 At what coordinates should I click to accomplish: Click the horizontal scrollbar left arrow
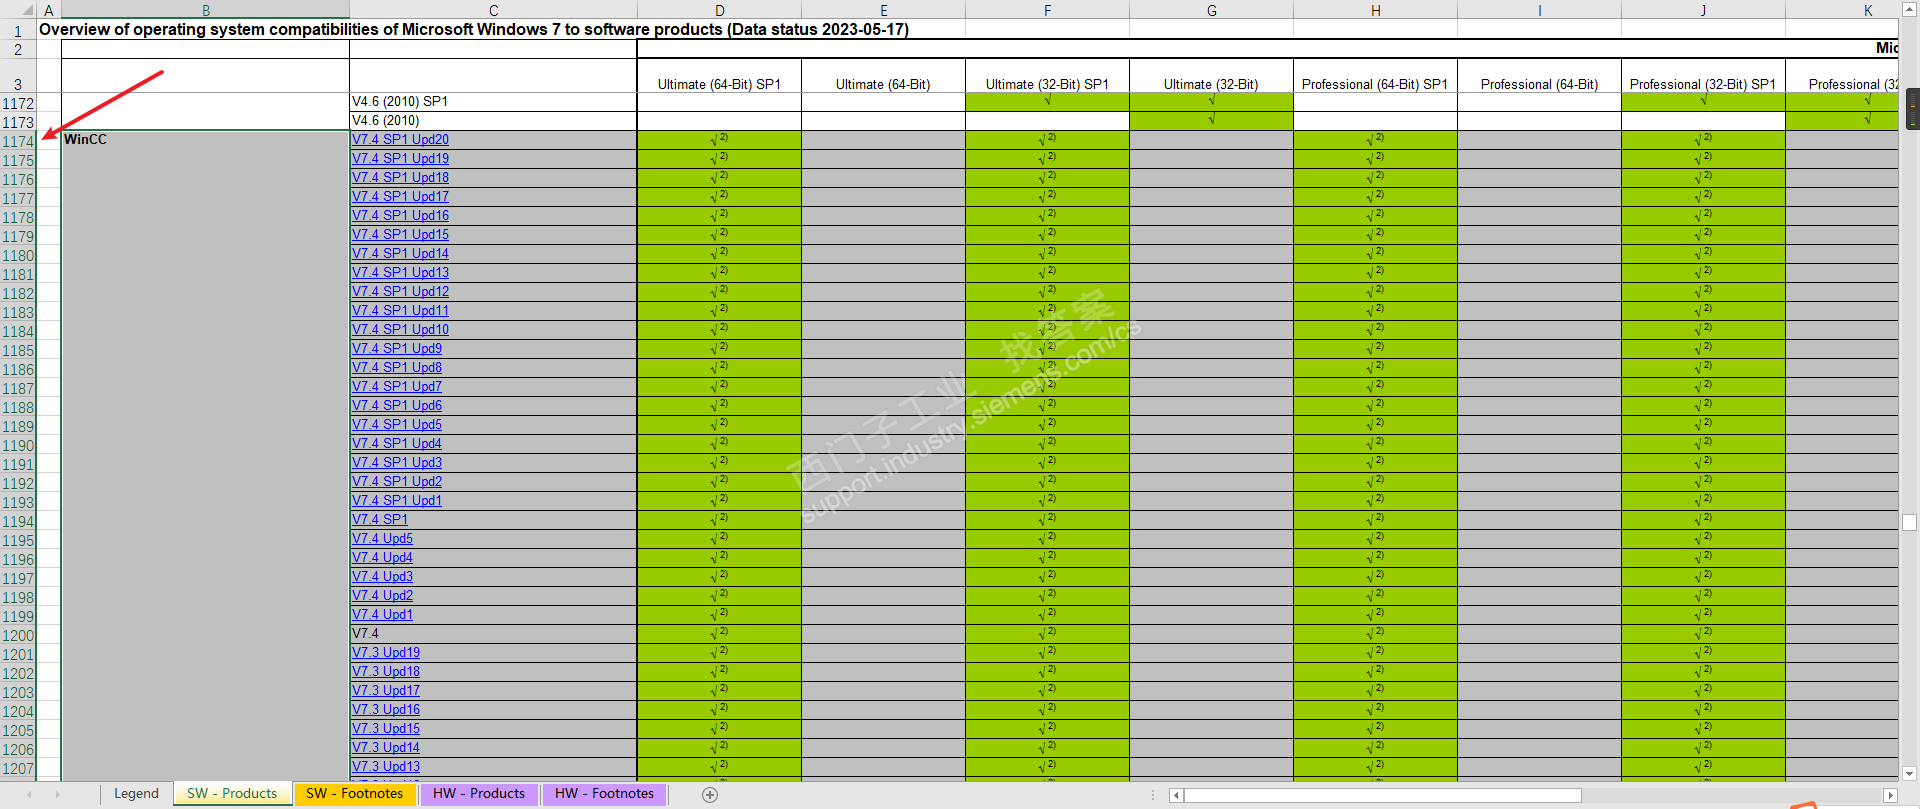pyautogui.click(x=1177, y=795)
